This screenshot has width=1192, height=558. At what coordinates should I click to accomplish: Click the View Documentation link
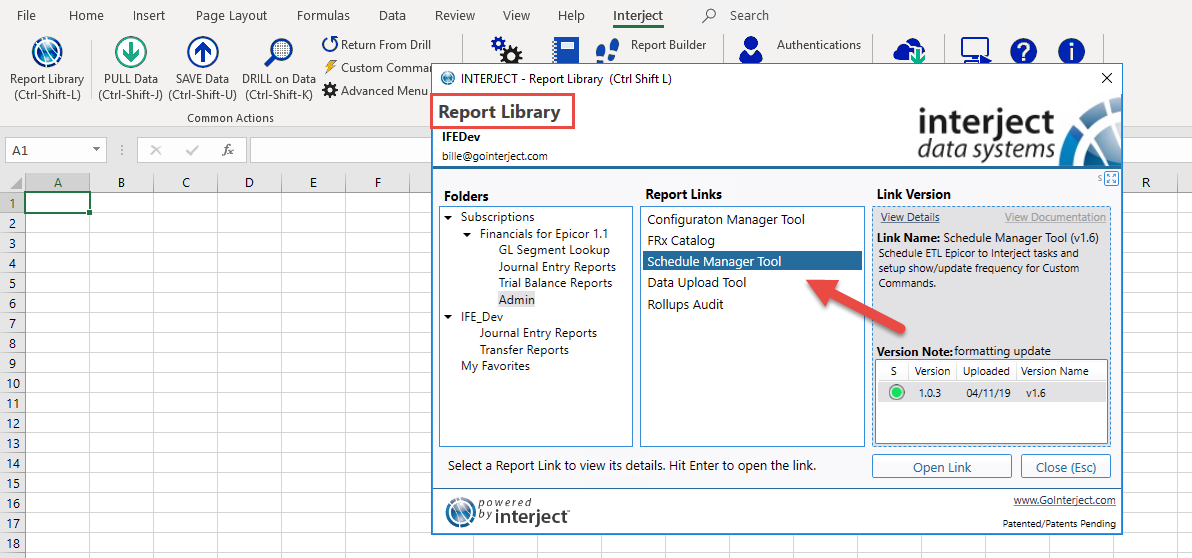(1055, 217)
